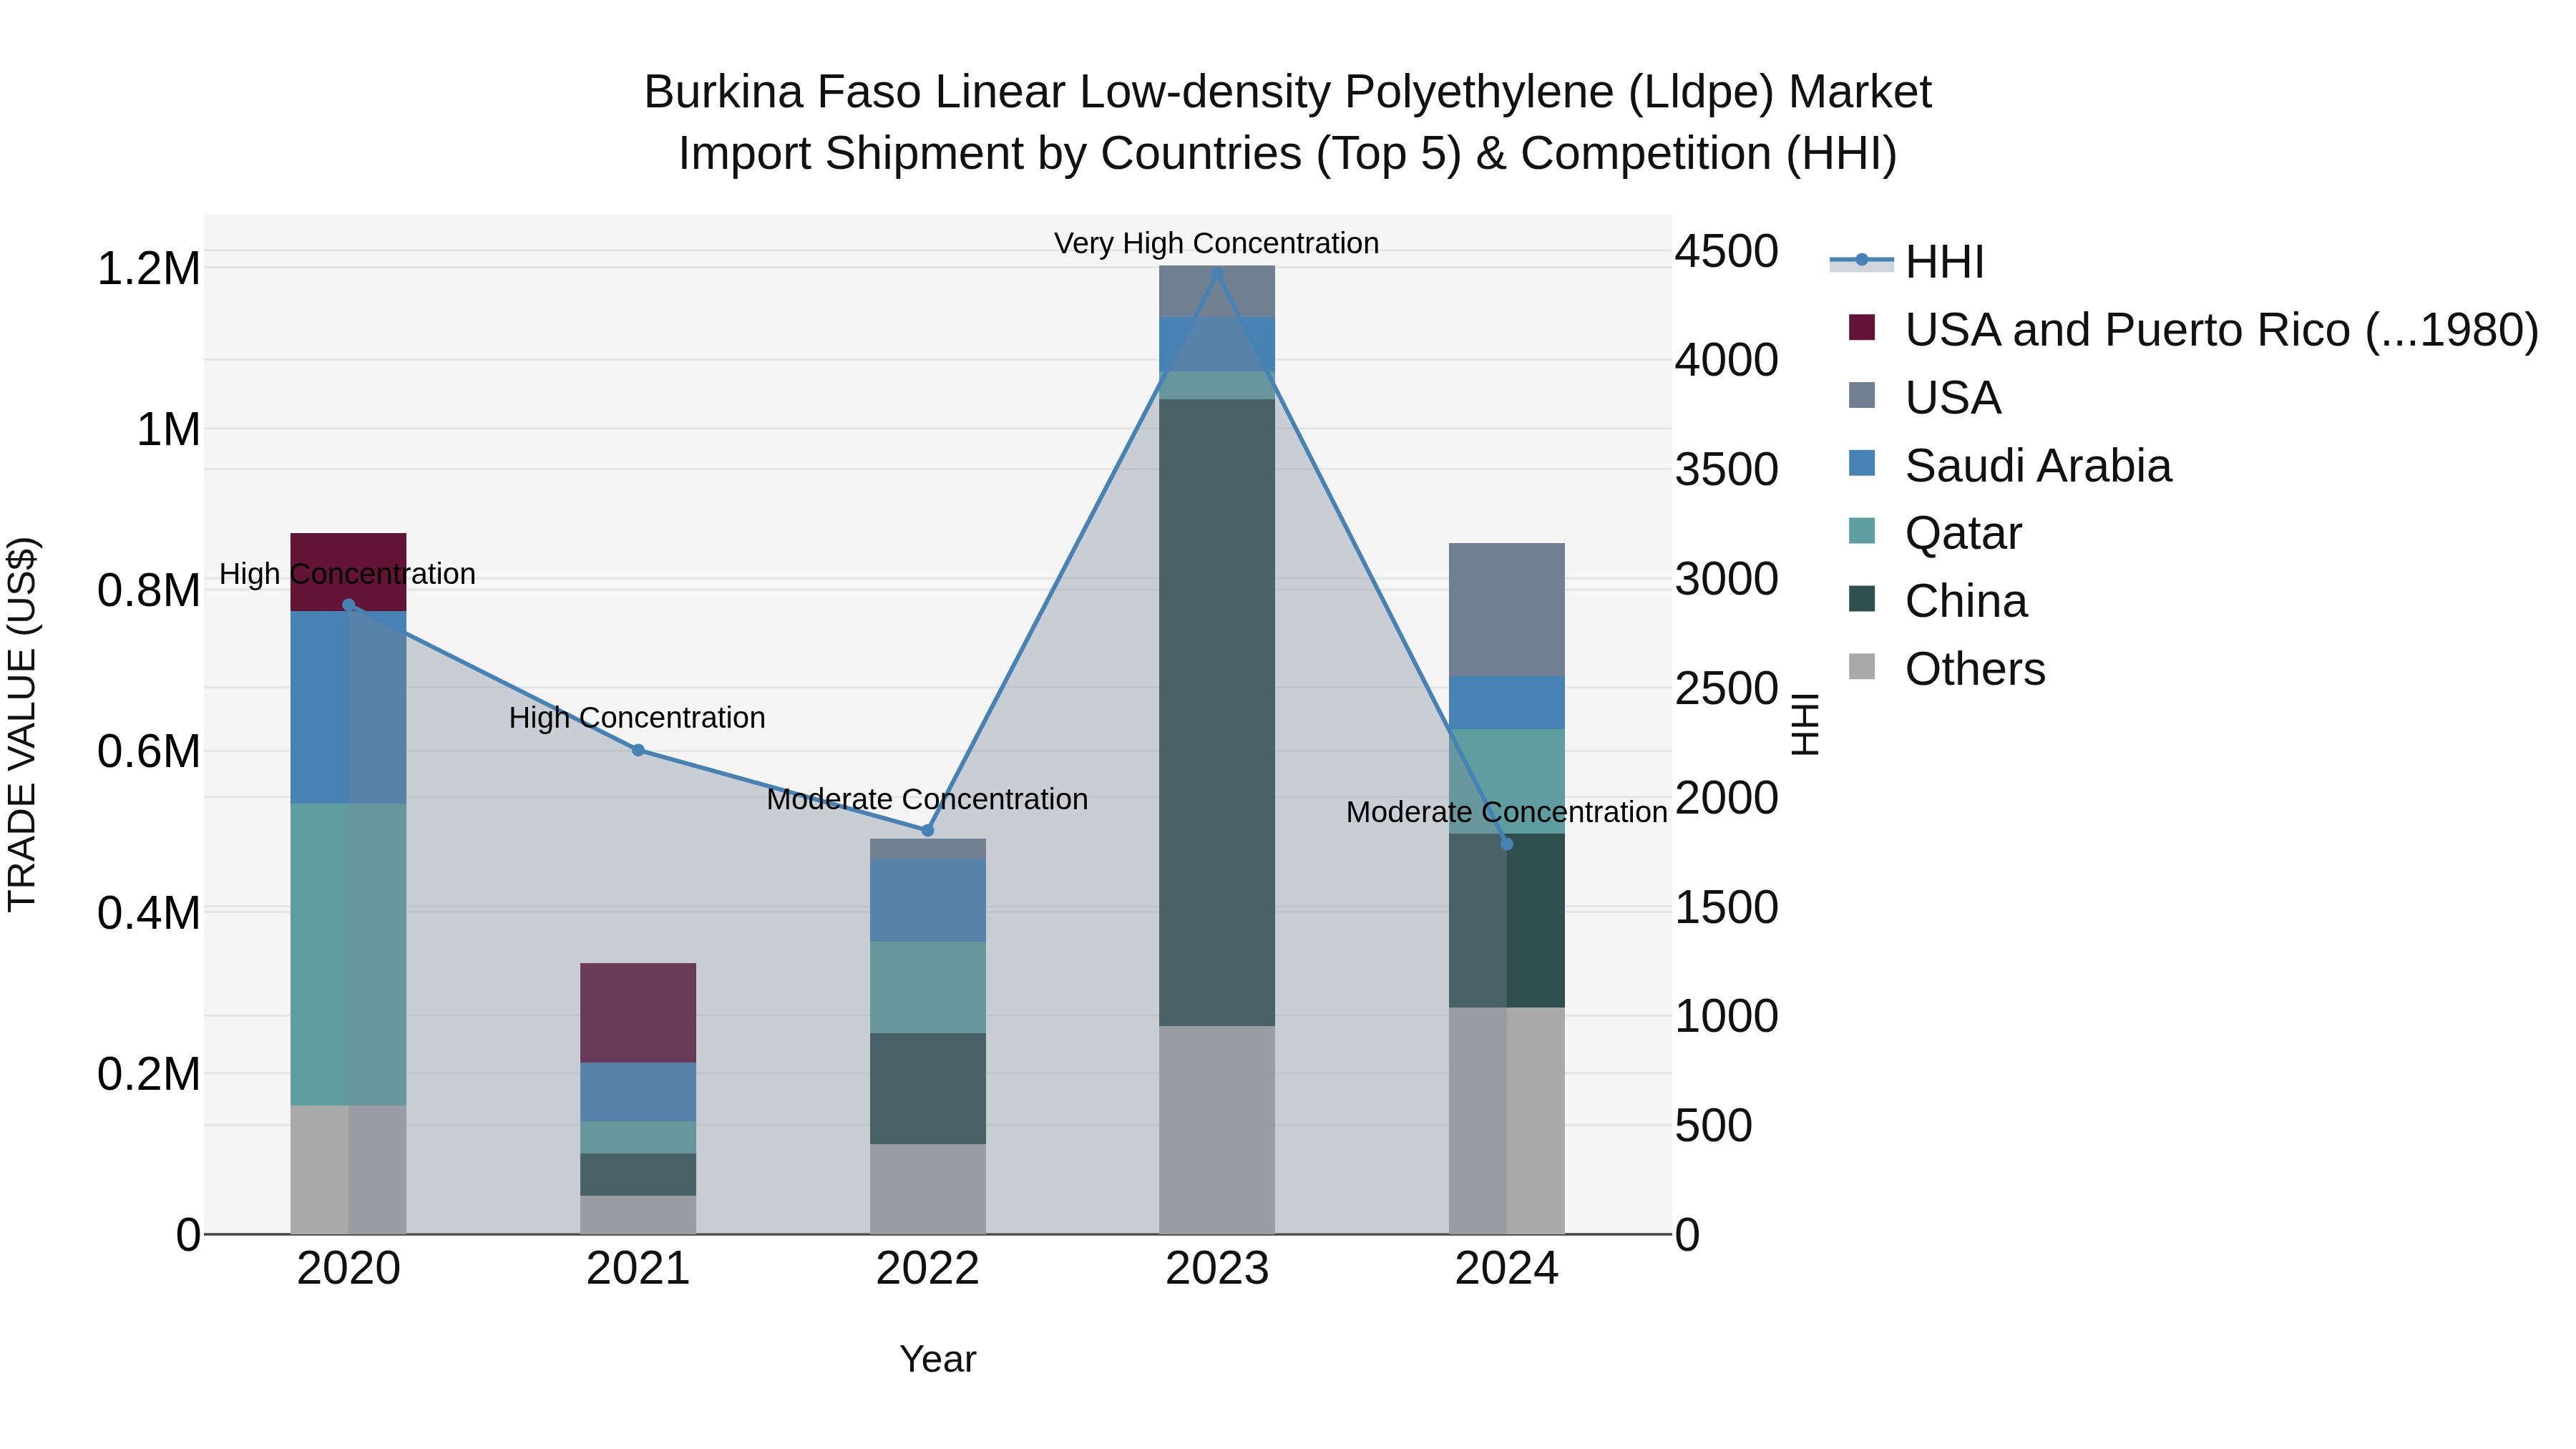2576x1449 pixels.
Task: Click the gray Others segment in 2023 bar
Action: tap(1217, 1130)
